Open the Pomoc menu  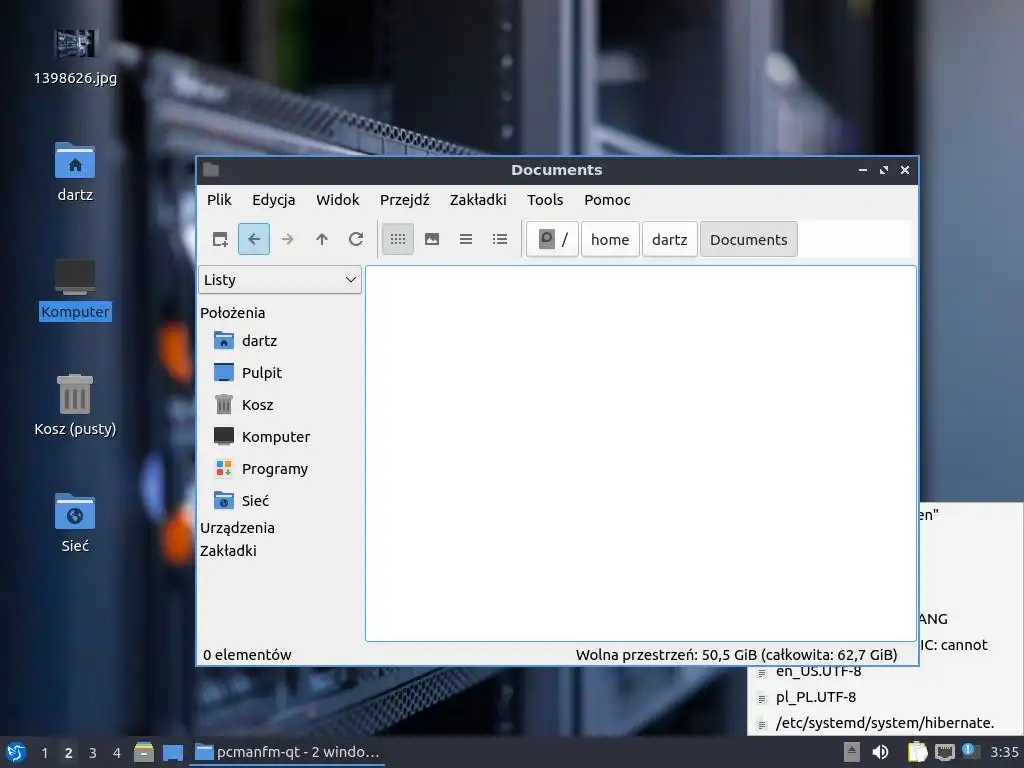point(607,200)
